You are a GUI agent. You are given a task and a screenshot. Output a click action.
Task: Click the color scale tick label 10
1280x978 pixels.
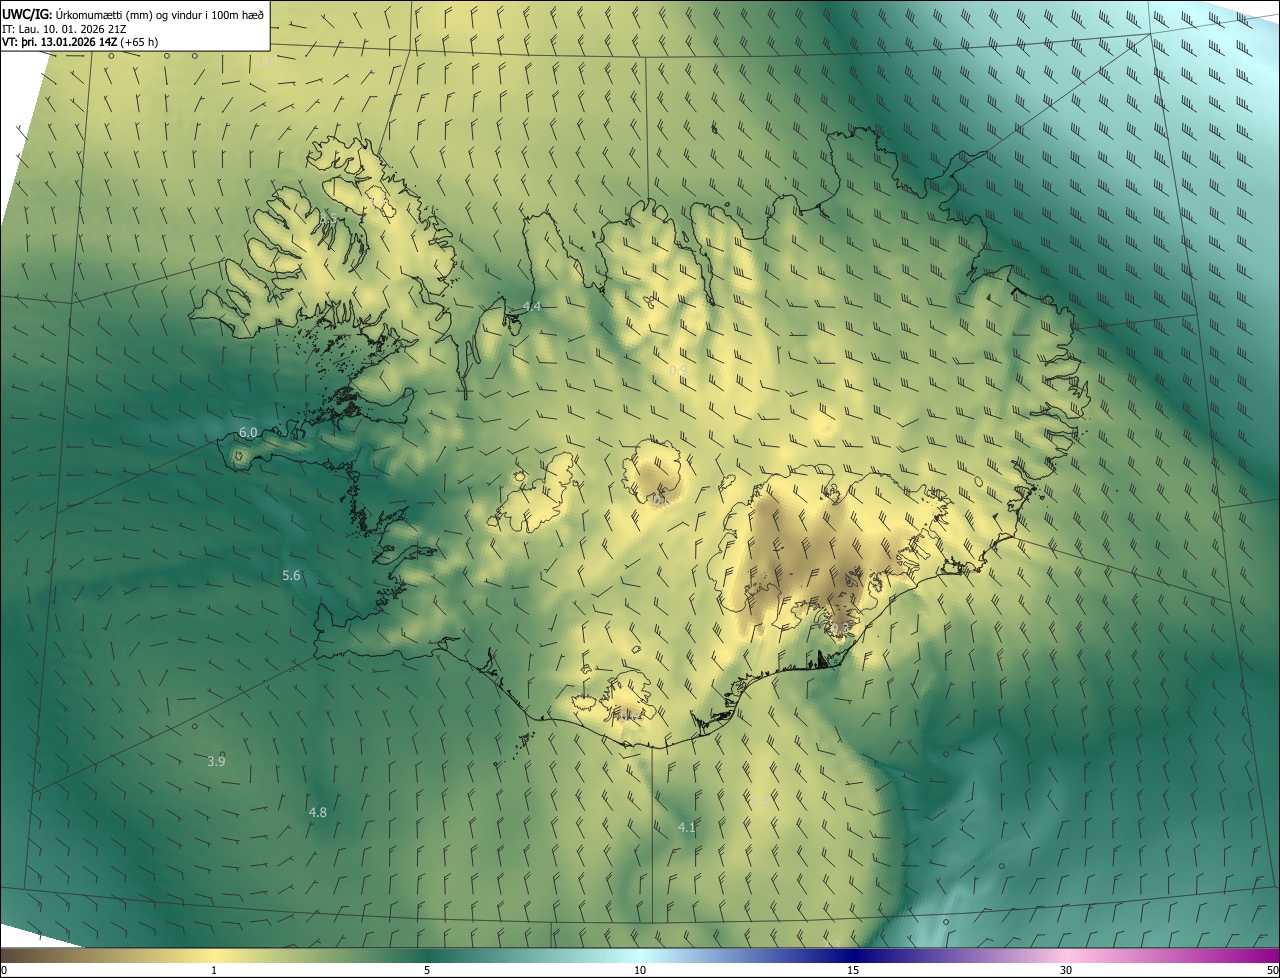click(640, 970)
